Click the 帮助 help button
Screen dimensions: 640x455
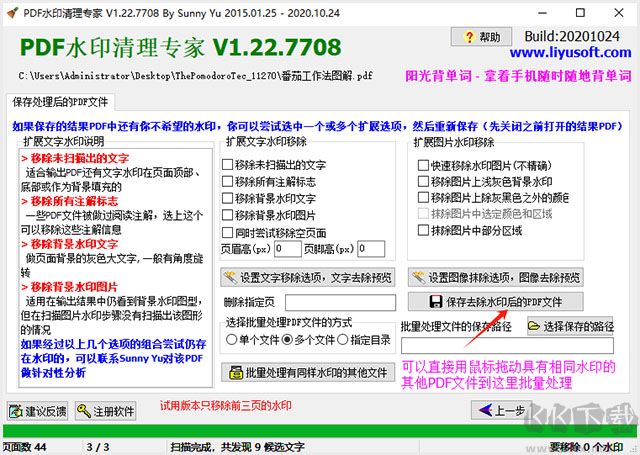481,38
